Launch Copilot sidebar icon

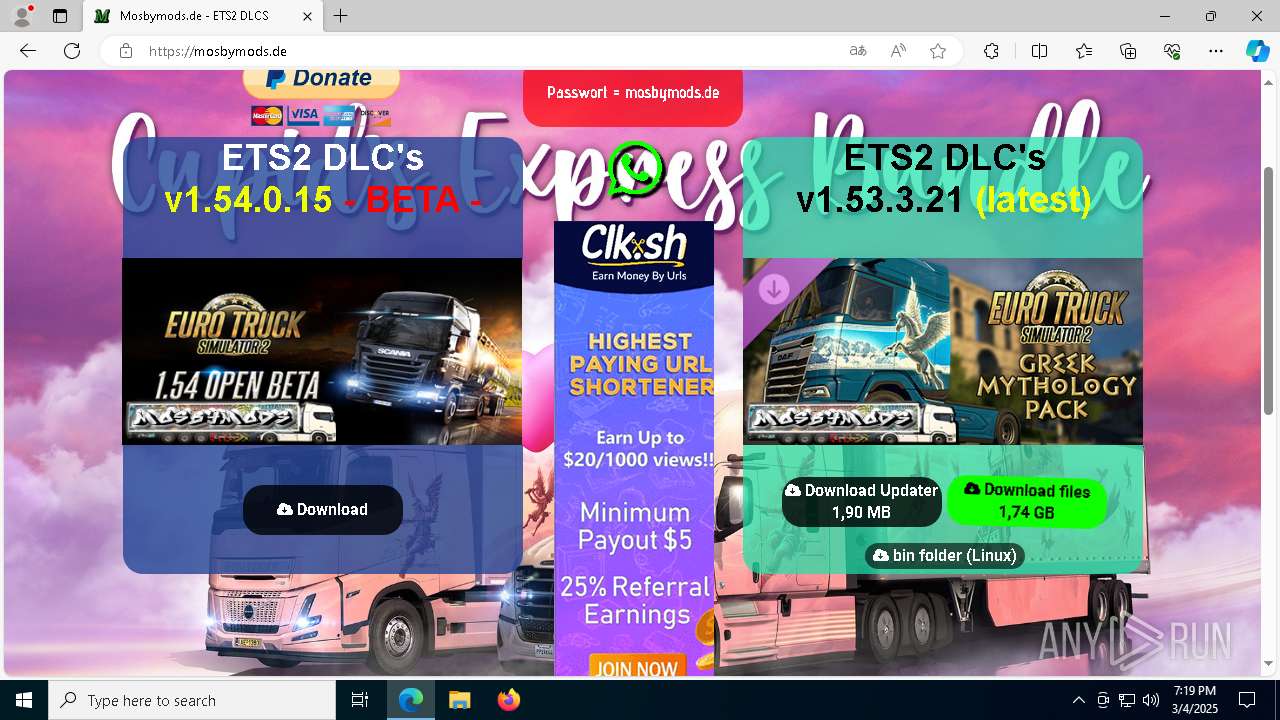point(1257,51)
